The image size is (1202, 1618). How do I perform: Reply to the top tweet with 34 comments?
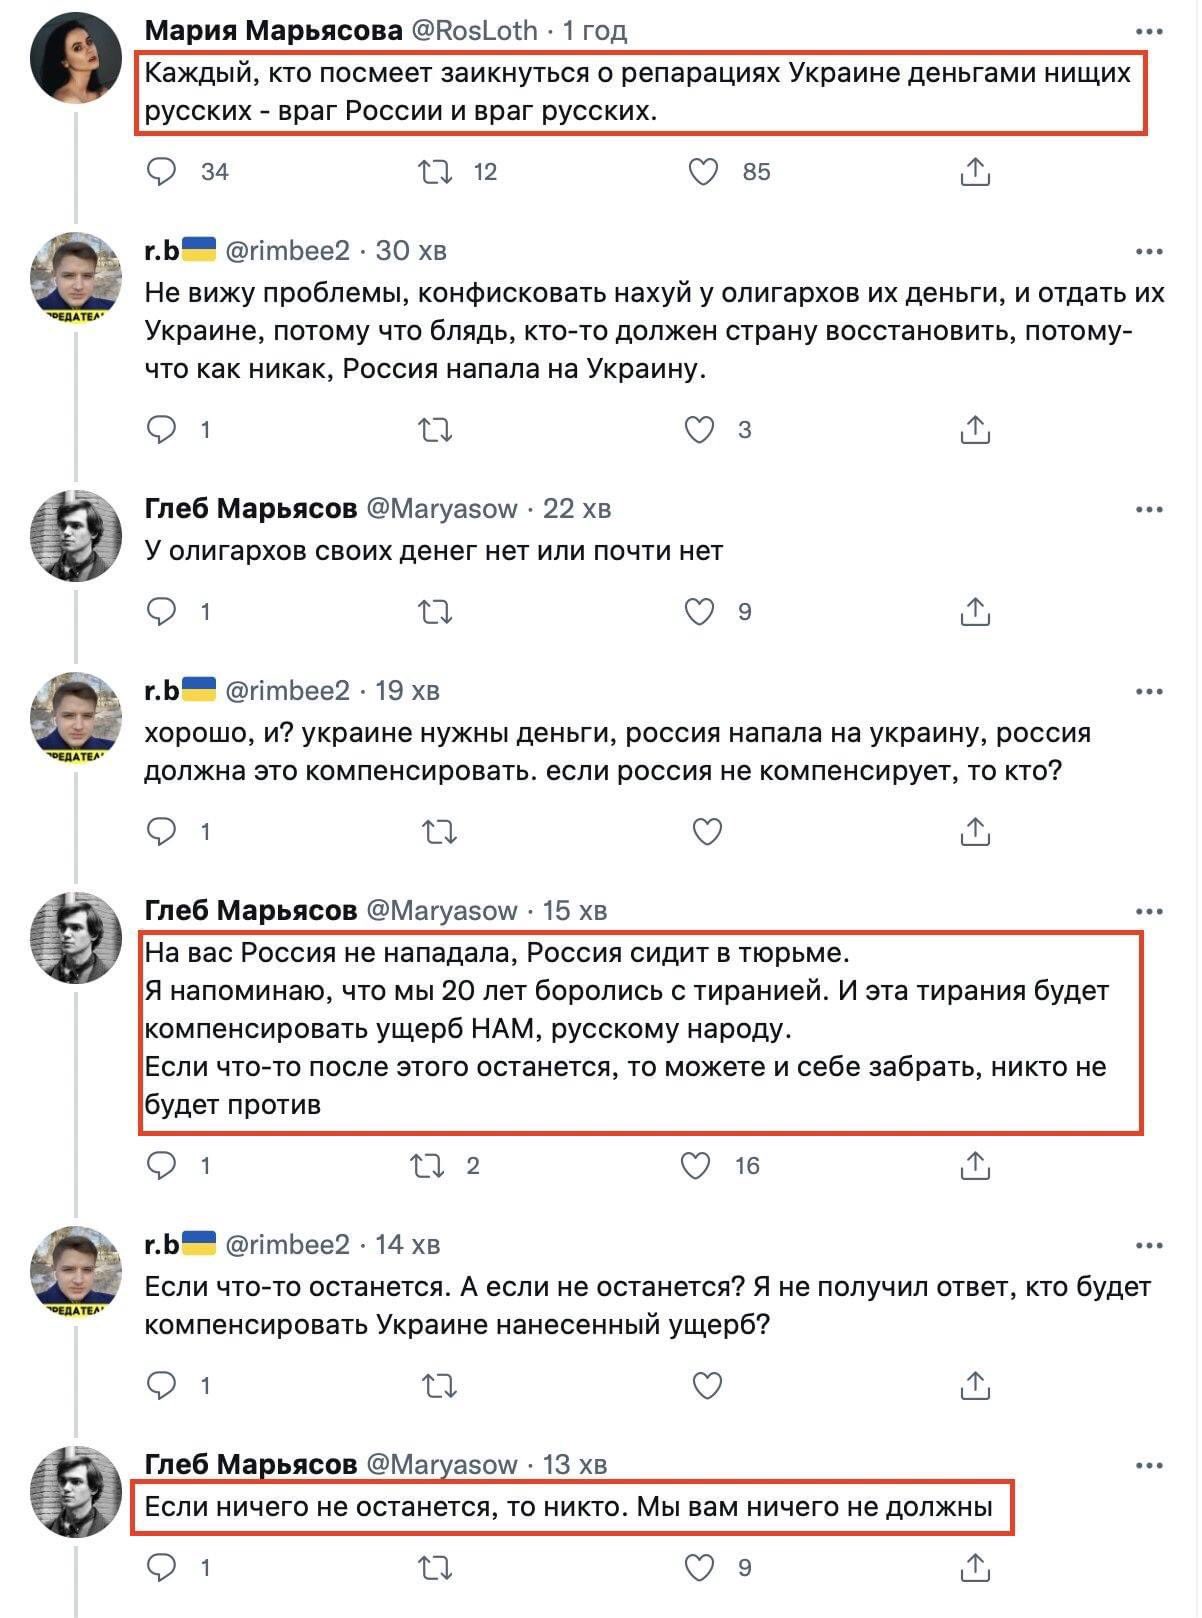tap(162, 172)
